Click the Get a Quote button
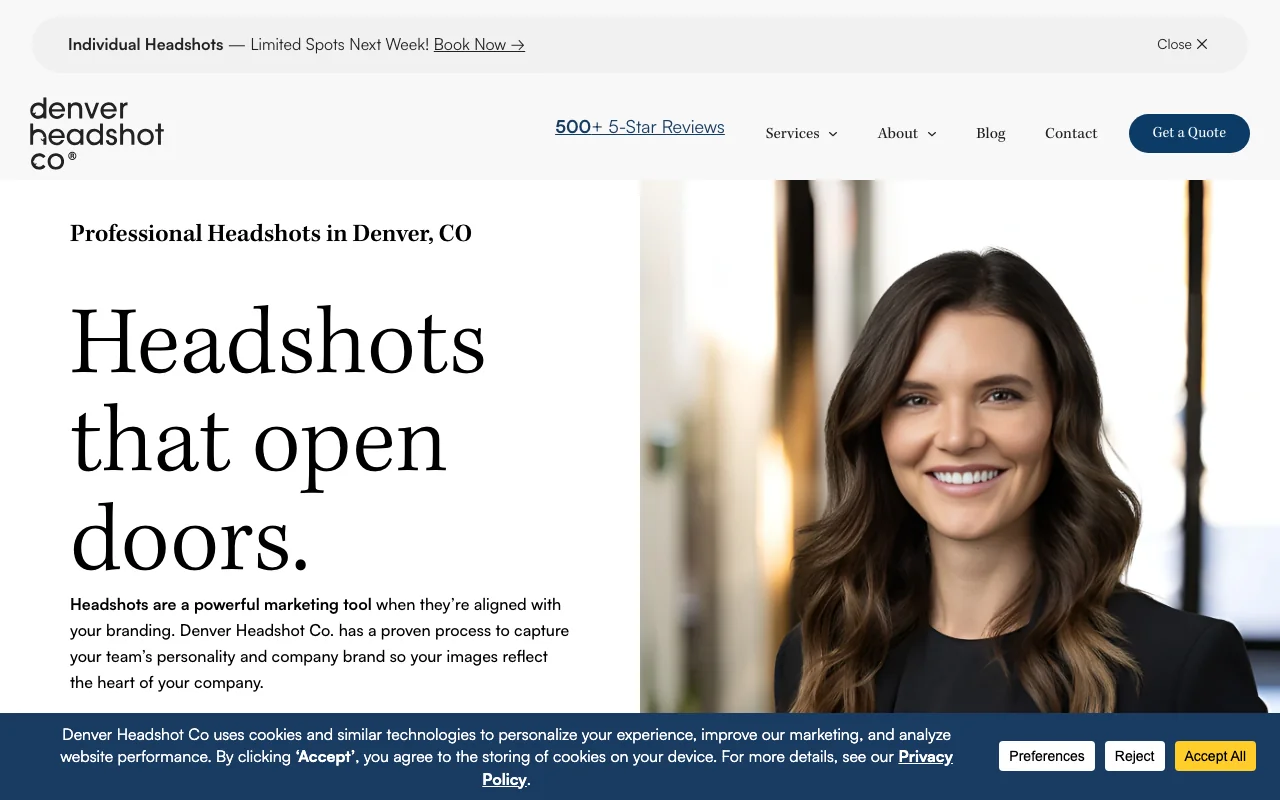 tap(1189, 133)
